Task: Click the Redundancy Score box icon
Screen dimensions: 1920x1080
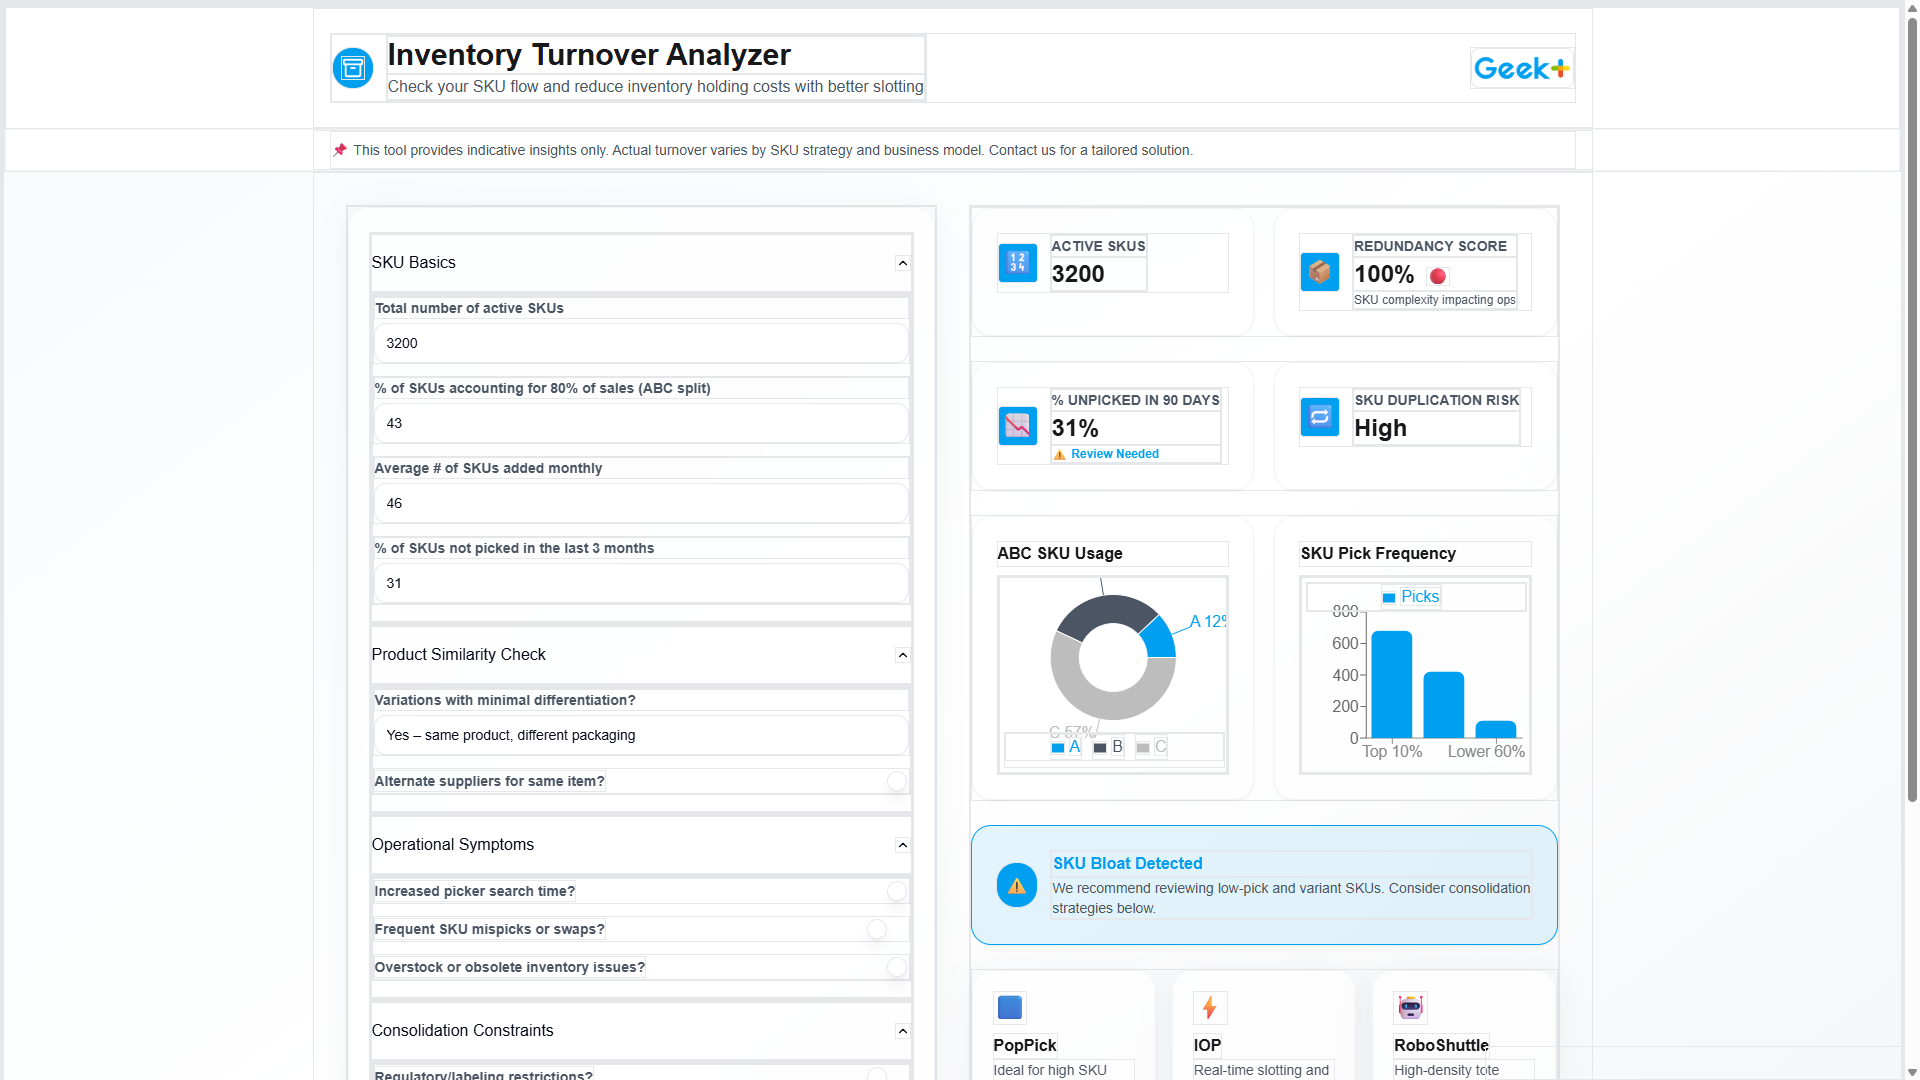Action: [x=1320, y=271]
